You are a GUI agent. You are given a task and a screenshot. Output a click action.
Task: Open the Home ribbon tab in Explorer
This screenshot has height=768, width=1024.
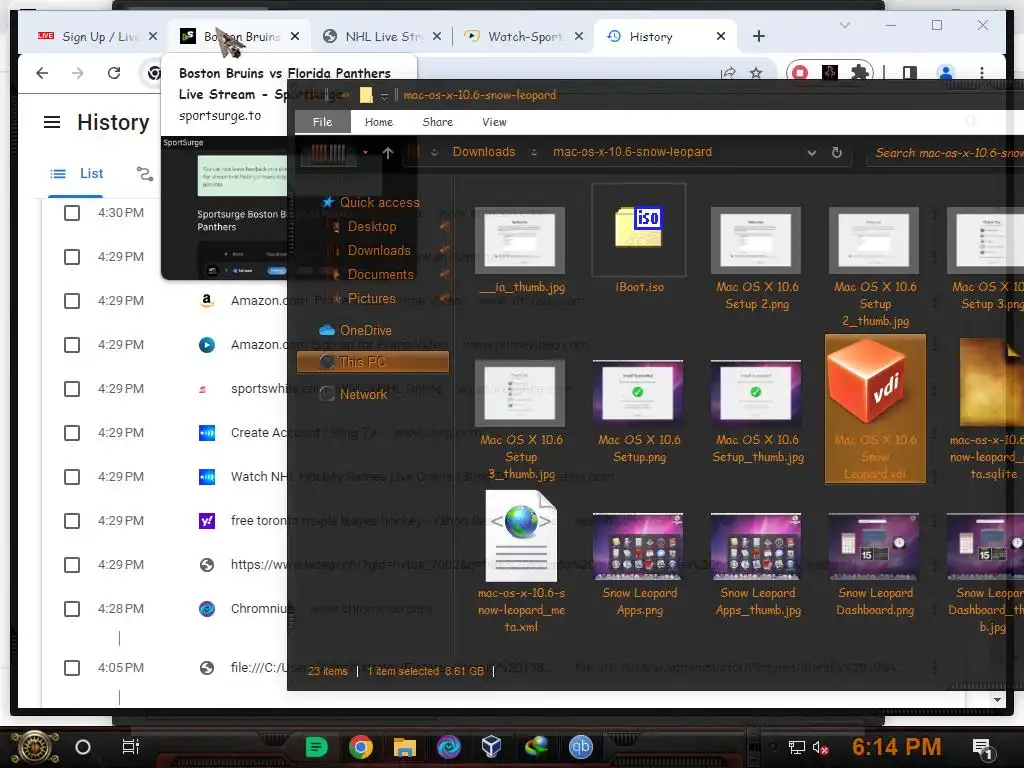(x=379, y=122)
